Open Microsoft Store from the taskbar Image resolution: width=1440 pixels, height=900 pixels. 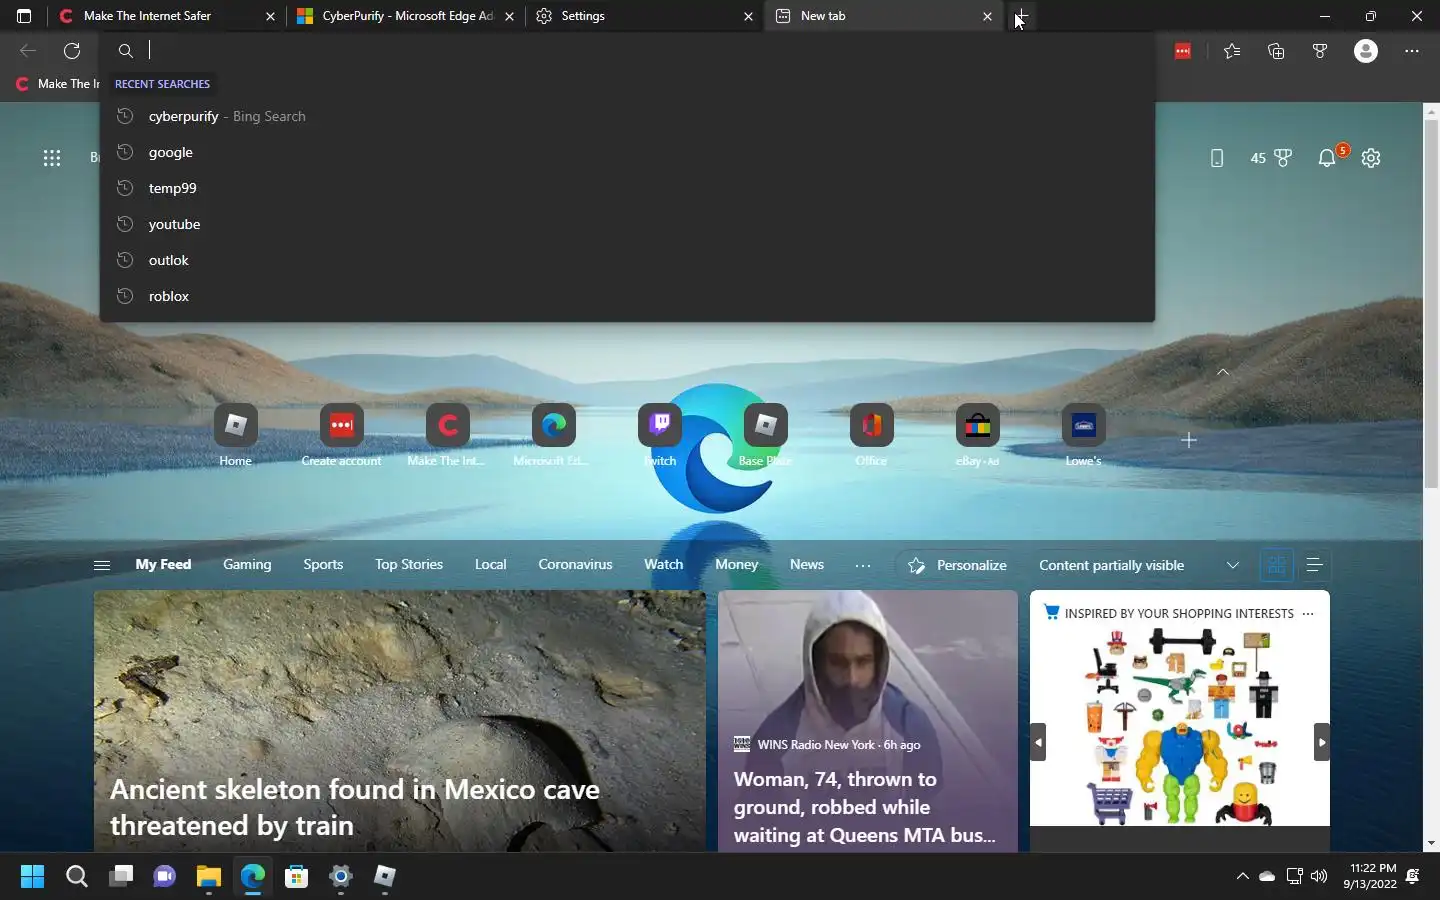pos(296,877)
